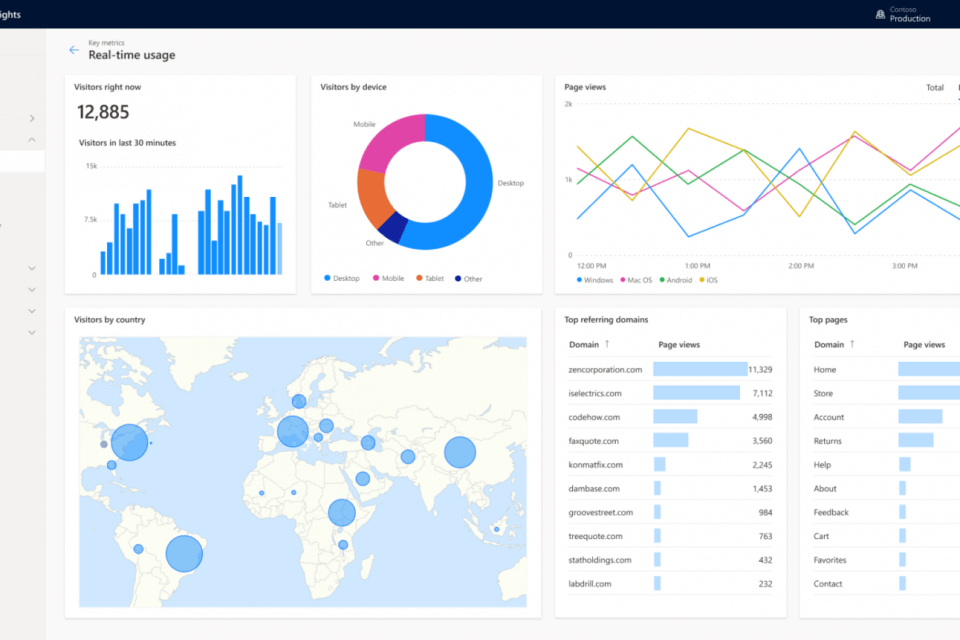Viewport: 960px width, 640px height.
Task: Collapse the open sidebar section with up chevron
Action: pos(32,140)
